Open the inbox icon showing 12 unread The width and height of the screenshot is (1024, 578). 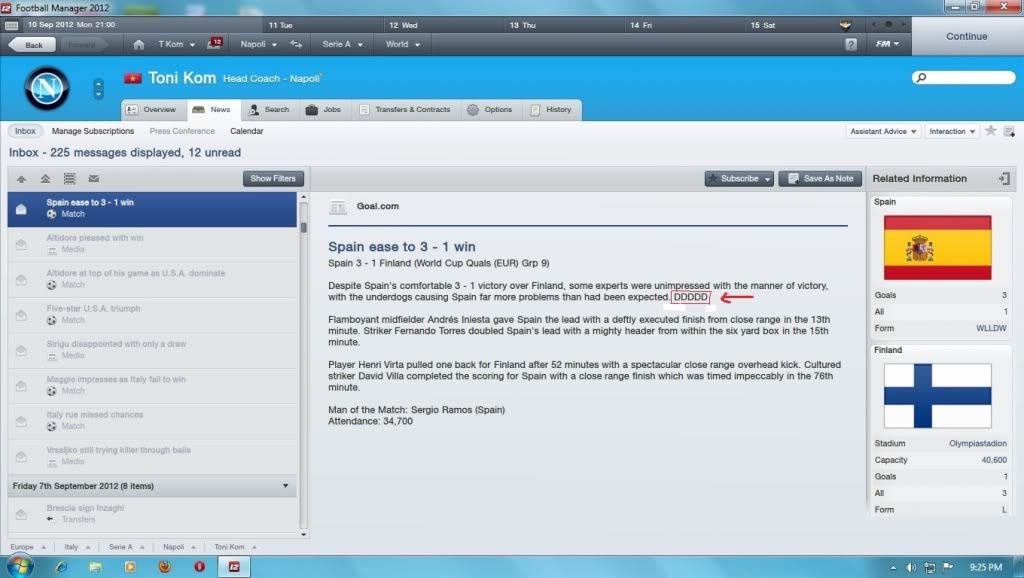coord(214,44)
